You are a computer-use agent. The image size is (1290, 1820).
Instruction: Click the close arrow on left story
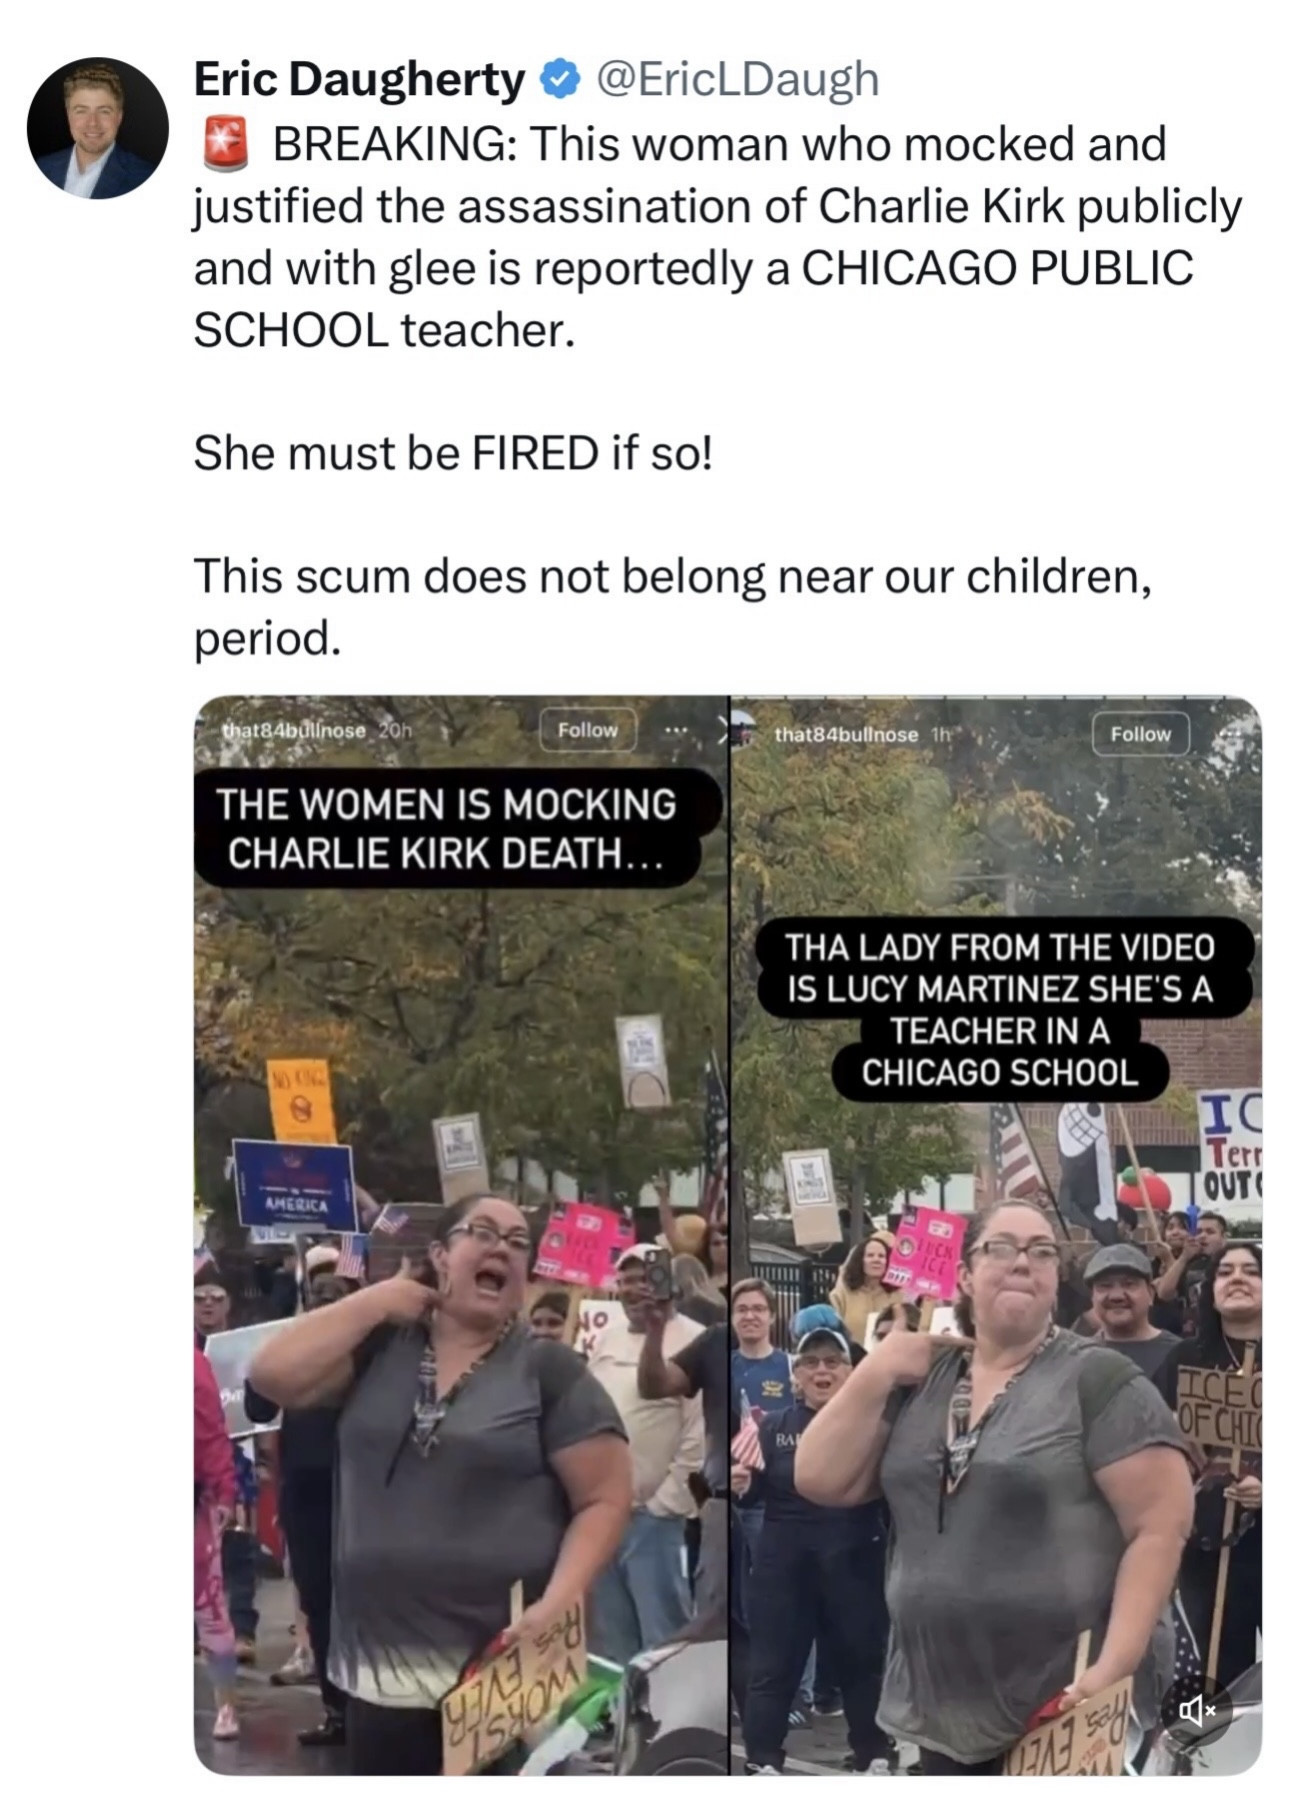pyautogui.click(x=720, y=732)
